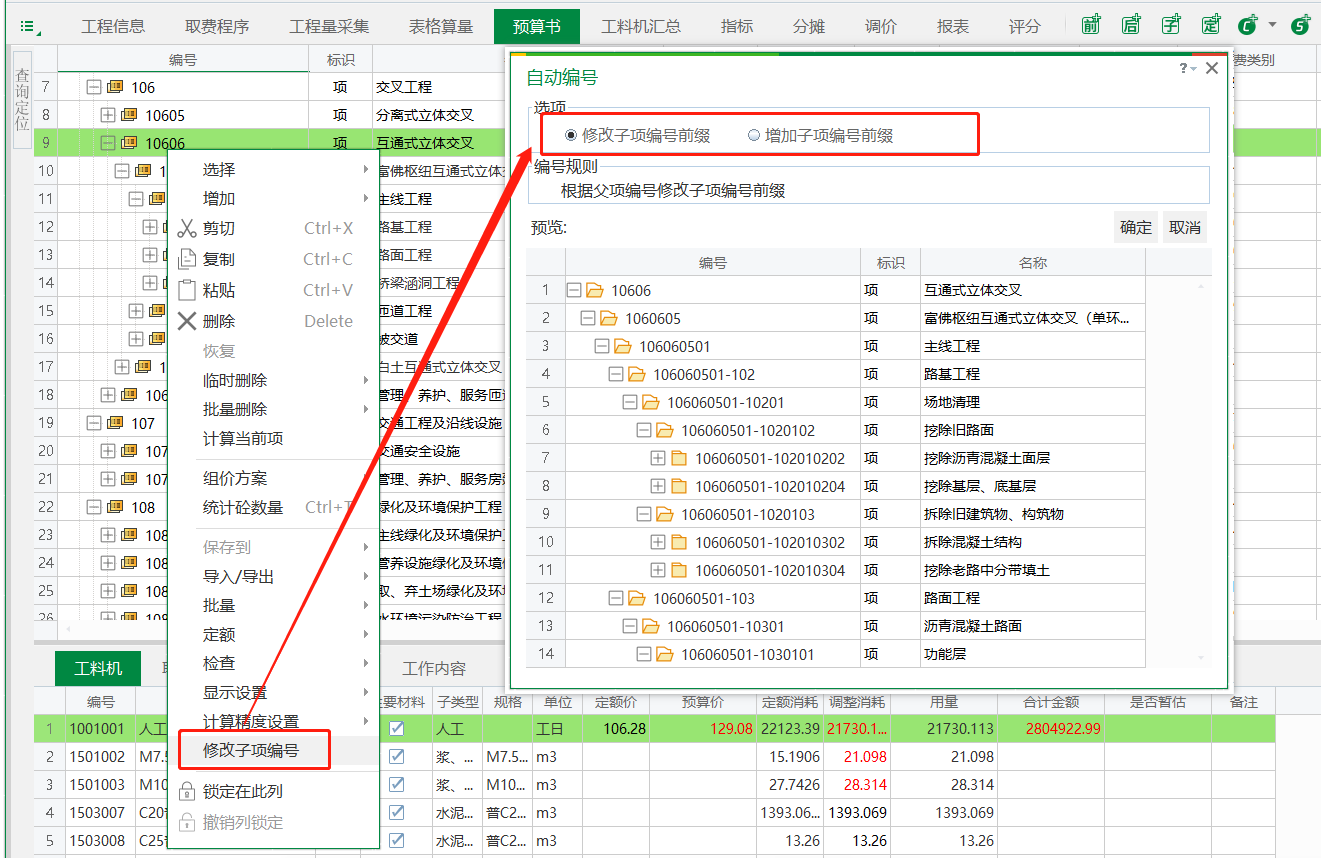
Task: Select the 绿化及环境保护工程 row name
Action: pyautogui.click(x=439, y=507)
